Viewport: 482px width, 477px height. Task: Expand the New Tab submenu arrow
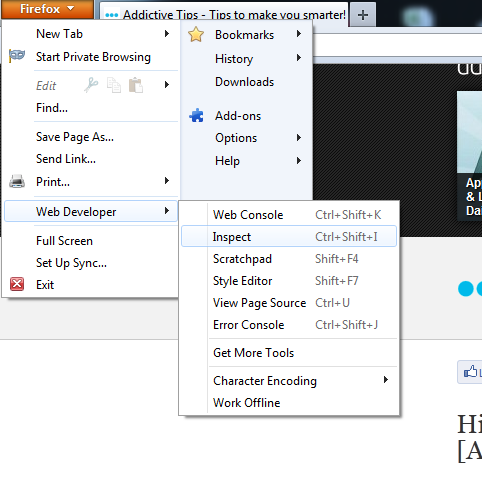[167, 34]
